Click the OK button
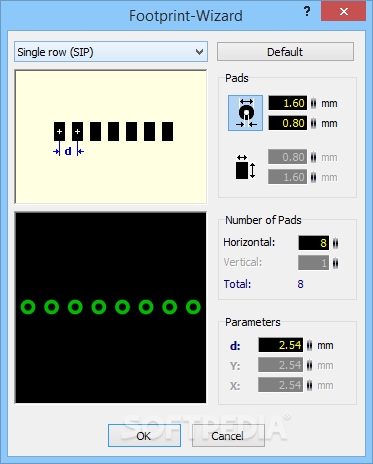 pyautogui.click(x=144, y=436)
